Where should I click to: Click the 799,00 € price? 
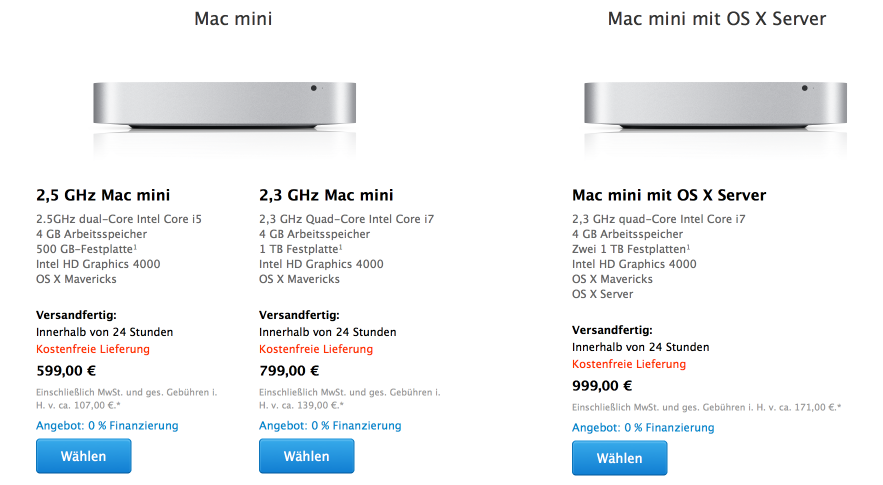click(289, 370)
